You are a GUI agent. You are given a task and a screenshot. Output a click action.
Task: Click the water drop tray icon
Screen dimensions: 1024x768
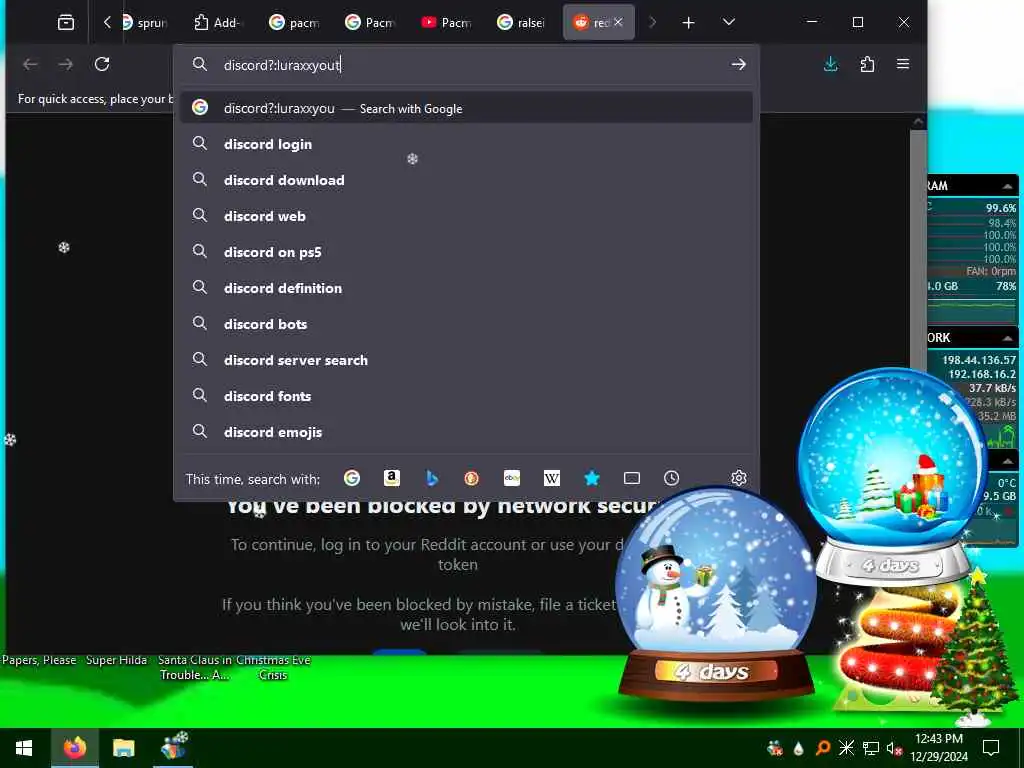pyautogui.click(x=799, y=748)
